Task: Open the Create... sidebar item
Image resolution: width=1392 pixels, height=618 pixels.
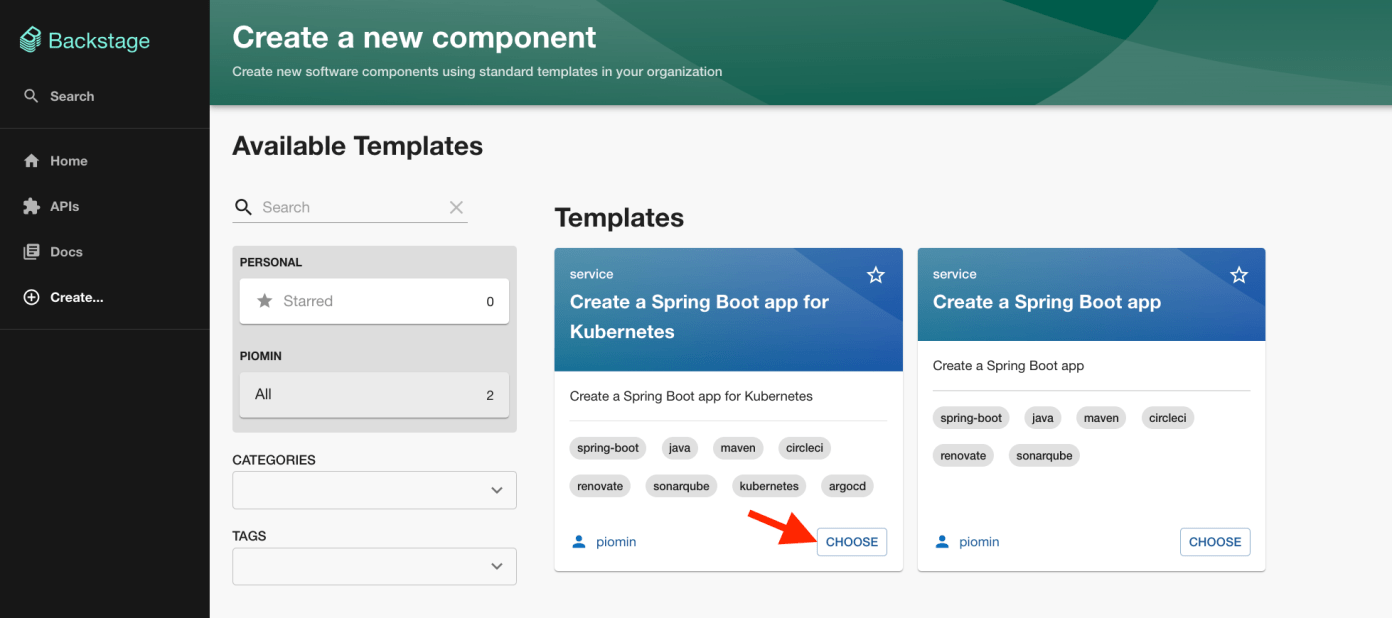Action: pyautogui.click(x=105, y=297)
